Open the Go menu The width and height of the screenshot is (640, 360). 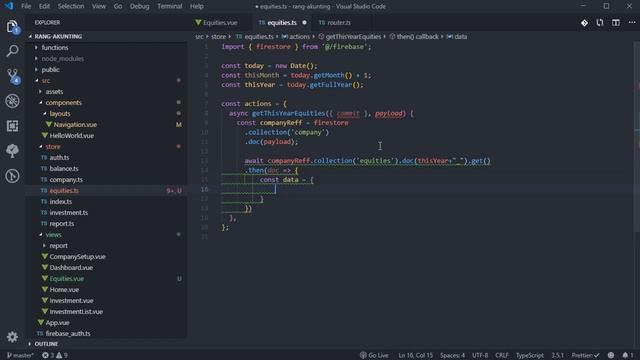click(118, 6)
